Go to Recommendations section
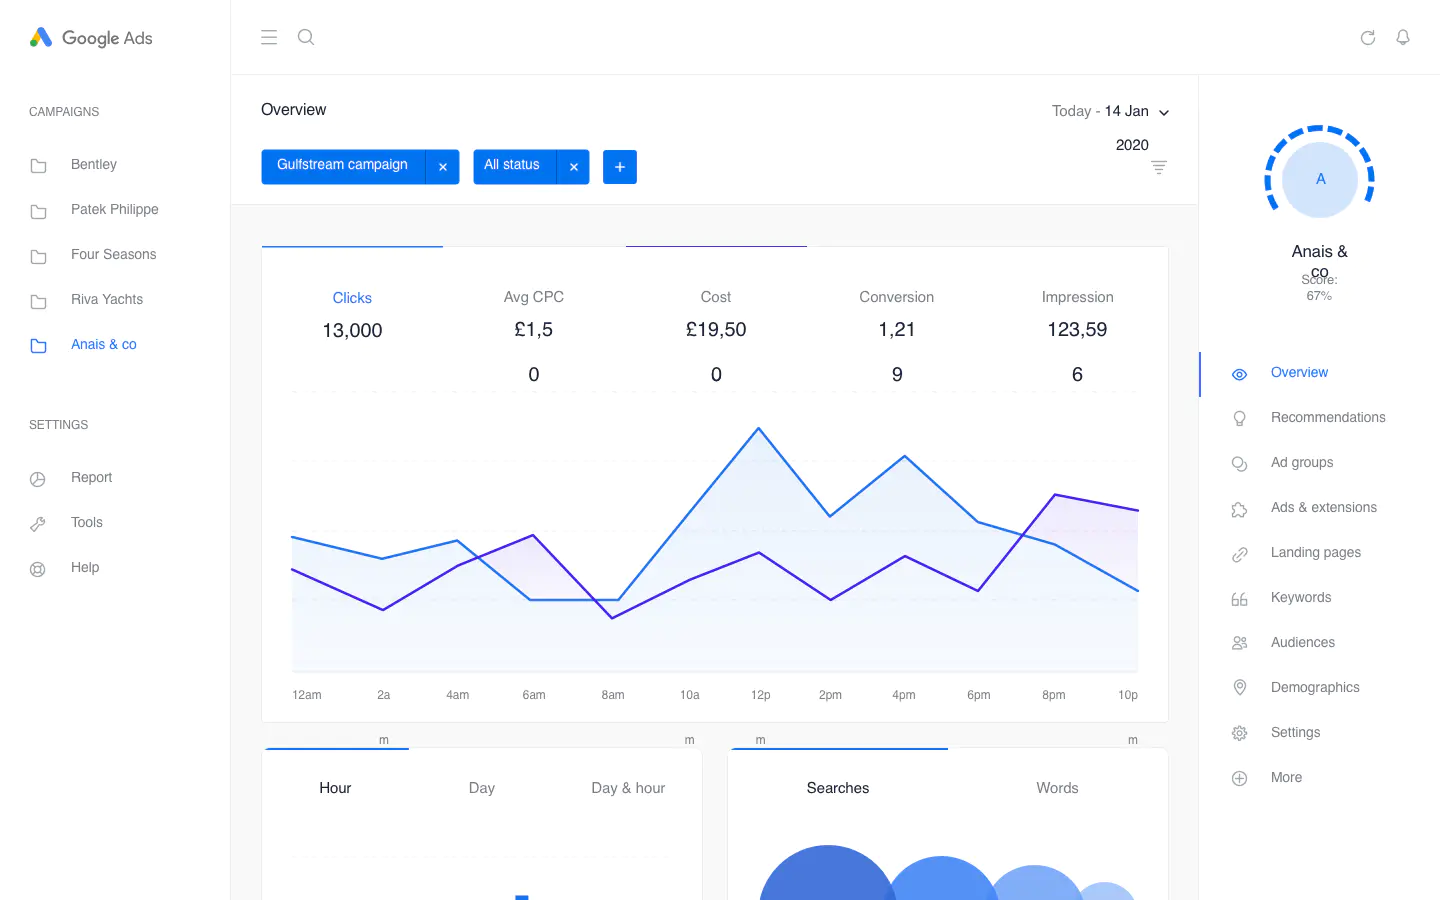Image resolution: width=1440 pixels, height=900 pixels. pos(1328,417)
